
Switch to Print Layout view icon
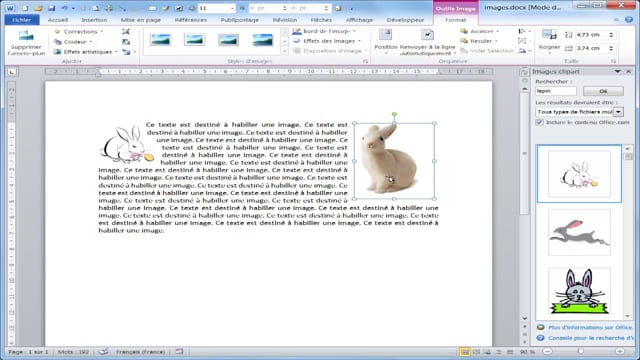pyautogui.click(x=464, y=351)
